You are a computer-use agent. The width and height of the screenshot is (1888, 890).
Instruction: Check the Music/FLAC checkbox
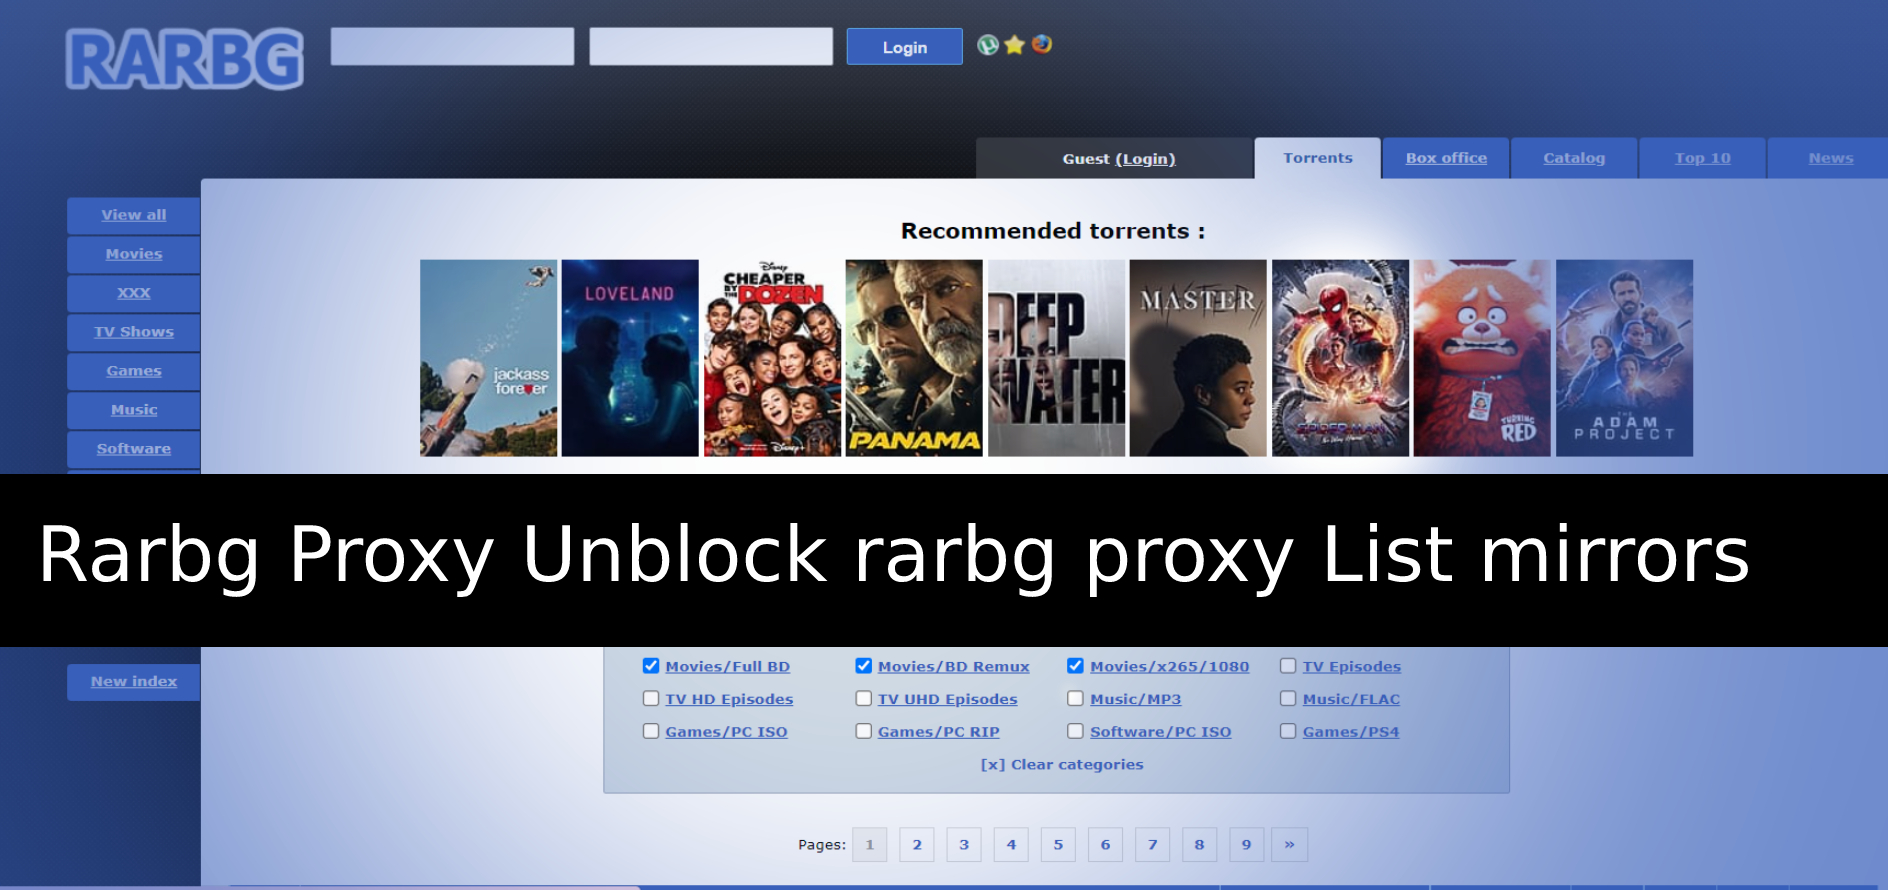pyautogui.click(x=1288, y=699)
